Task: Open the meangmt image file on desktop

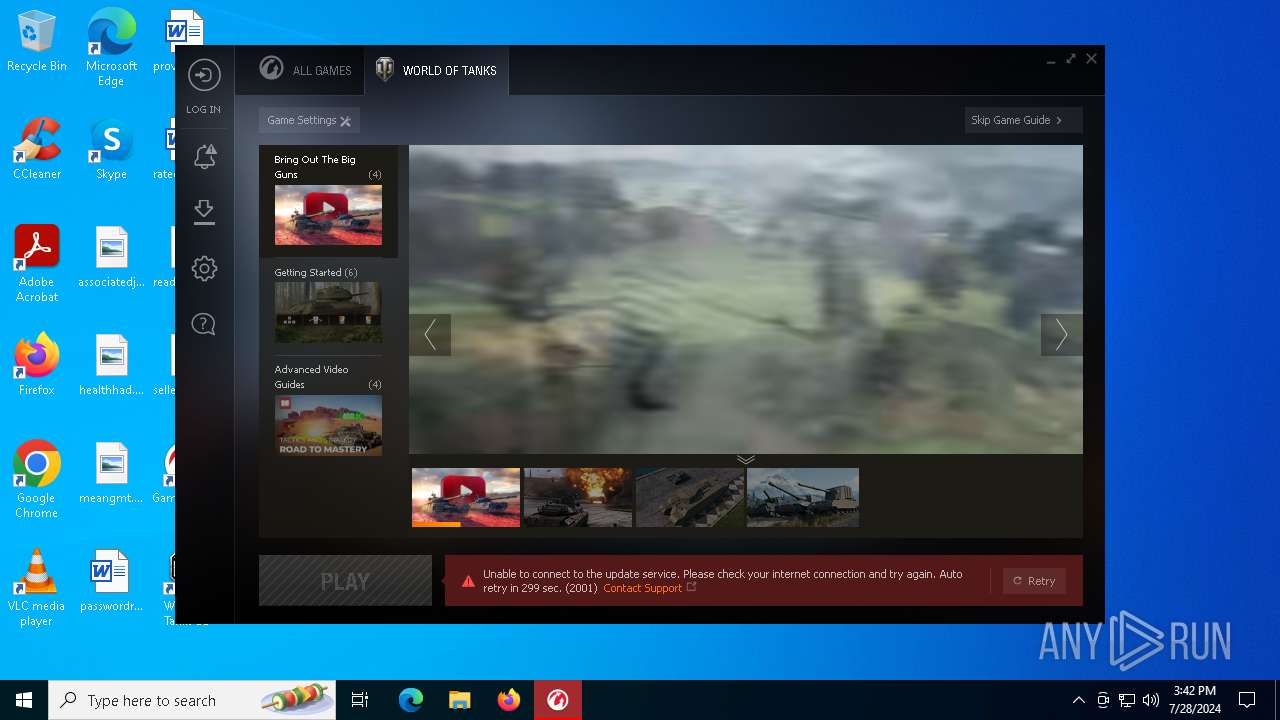Action: pos(111,474)
